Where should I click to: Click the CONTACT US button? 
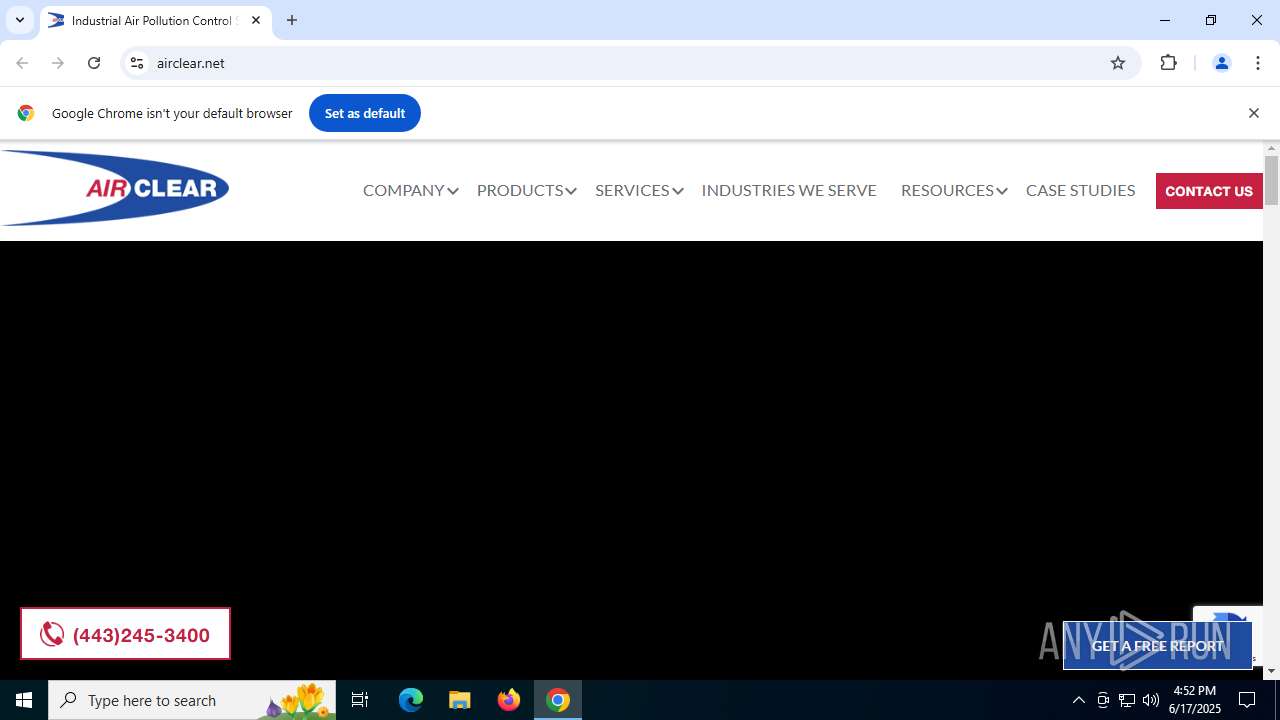[1209, 191]
